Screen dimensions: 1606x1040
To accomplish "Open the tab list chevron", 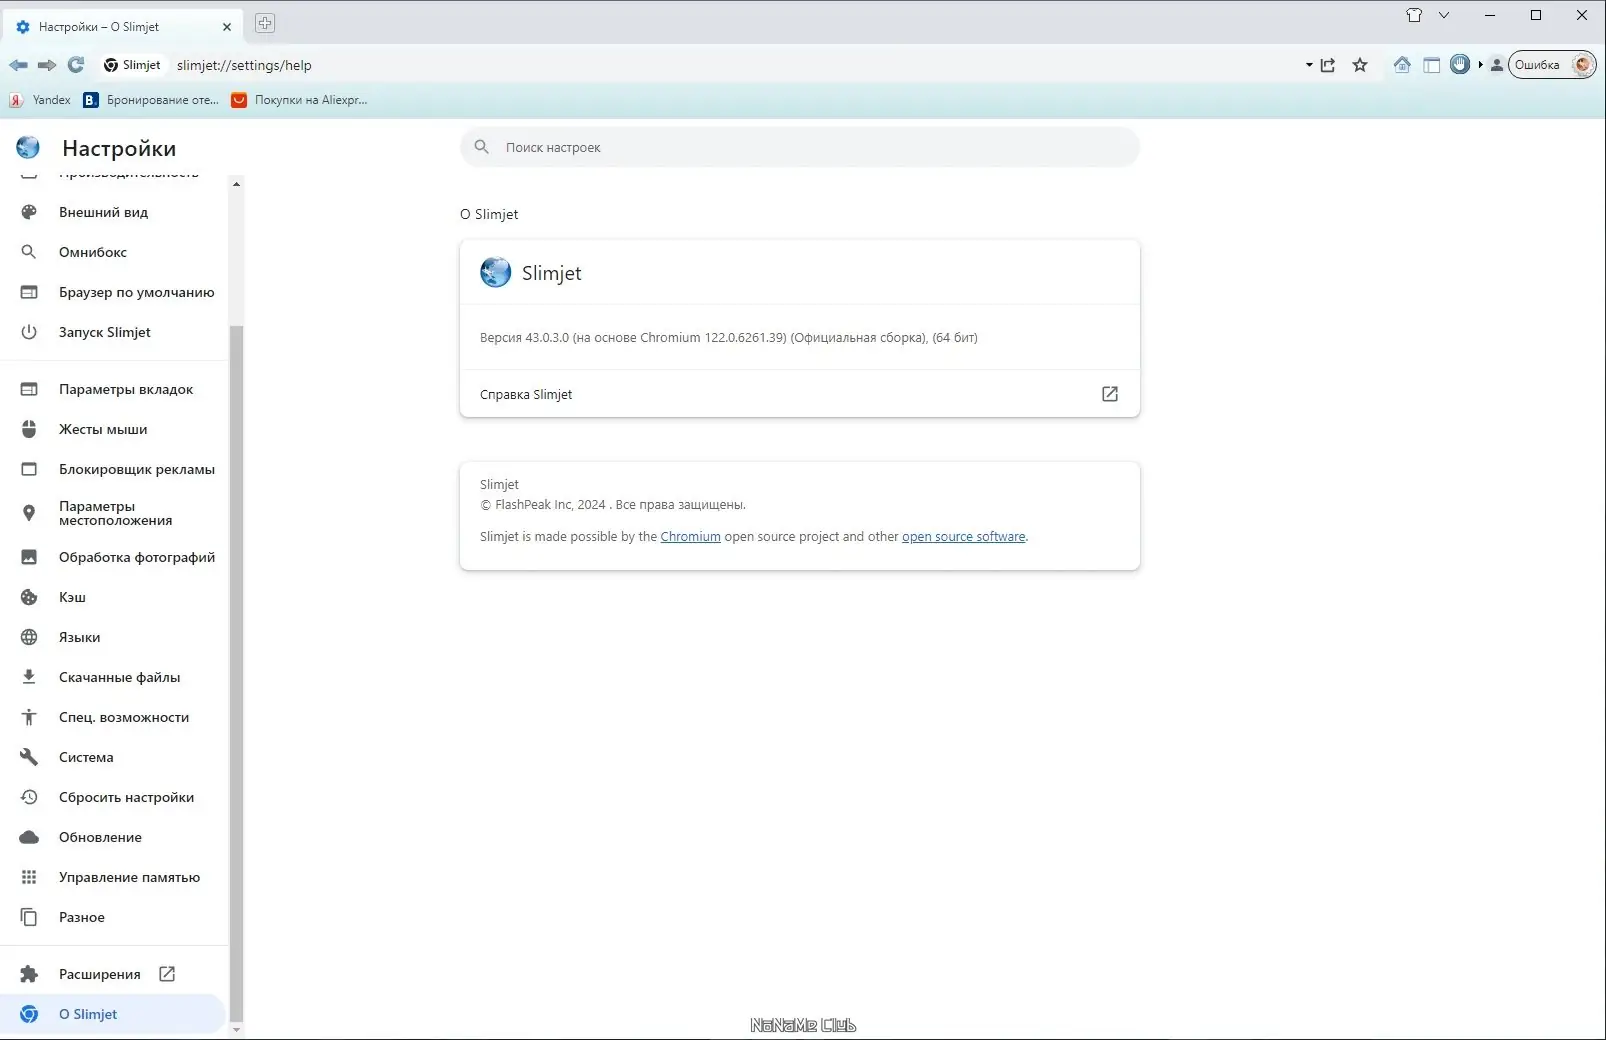I will coord(1444,15).
